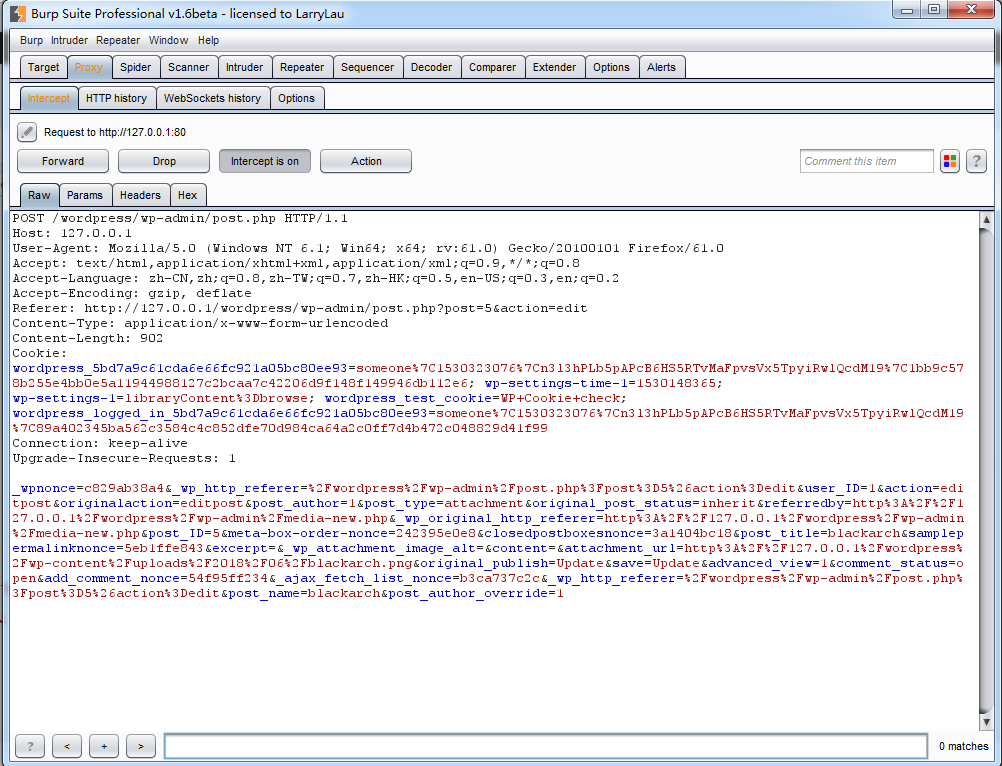Open the highlight color picker icon
The width and height of the screenshot is (1002, 766).
point(950,161)
